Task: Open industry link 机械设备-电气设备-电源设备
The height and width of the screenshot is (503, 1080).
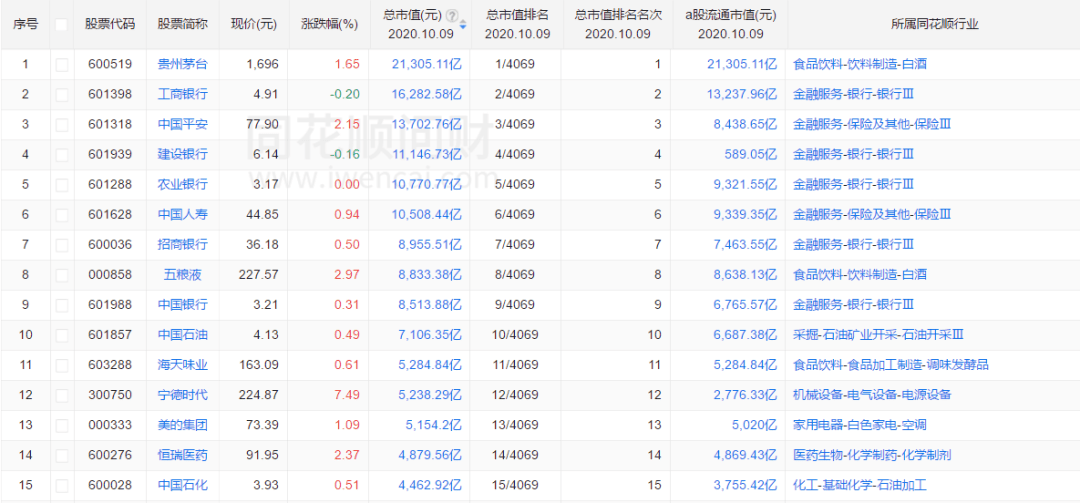Action: pyautogui.click(x=872, y=395)
